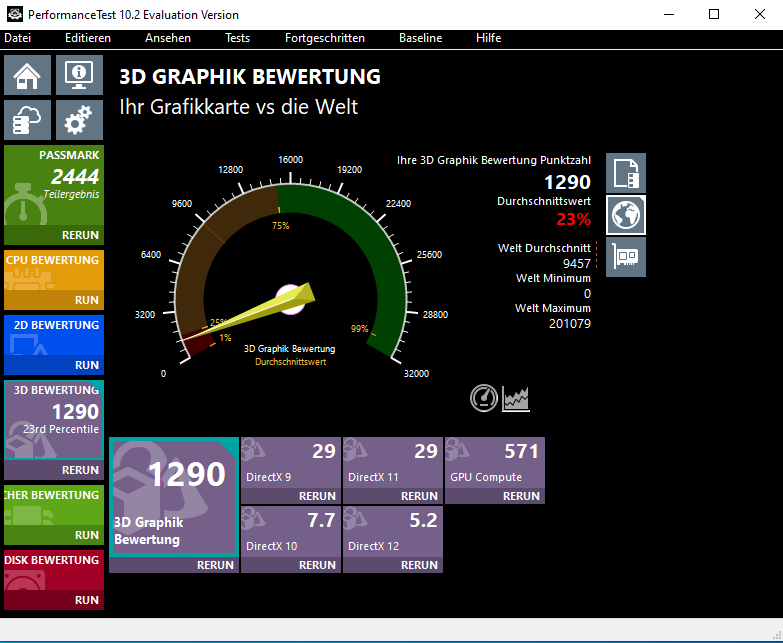Screen dimensions: 783x643
Task: Select the DirectX 9 result tile
Action: tap(291, 463)
